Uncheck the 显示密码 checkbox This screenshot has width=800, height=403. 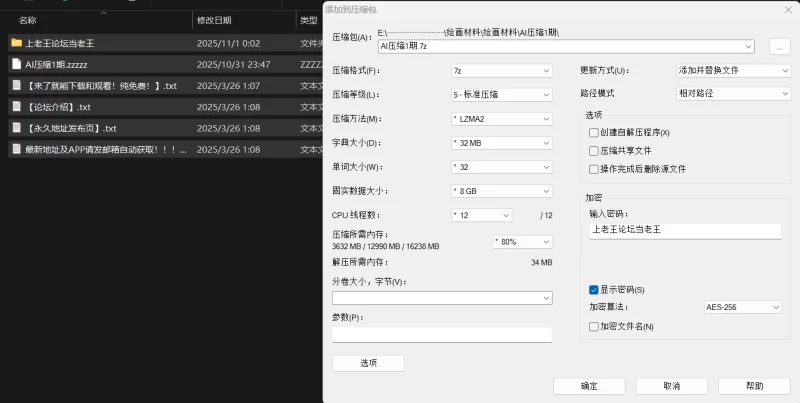coord(593,290)
